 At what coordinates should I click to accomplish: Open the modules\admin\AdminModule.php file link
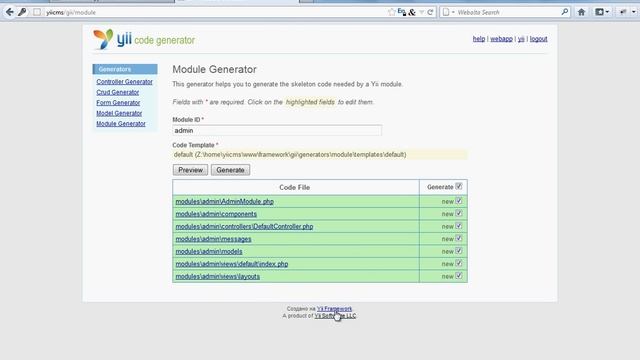[224, 202]
